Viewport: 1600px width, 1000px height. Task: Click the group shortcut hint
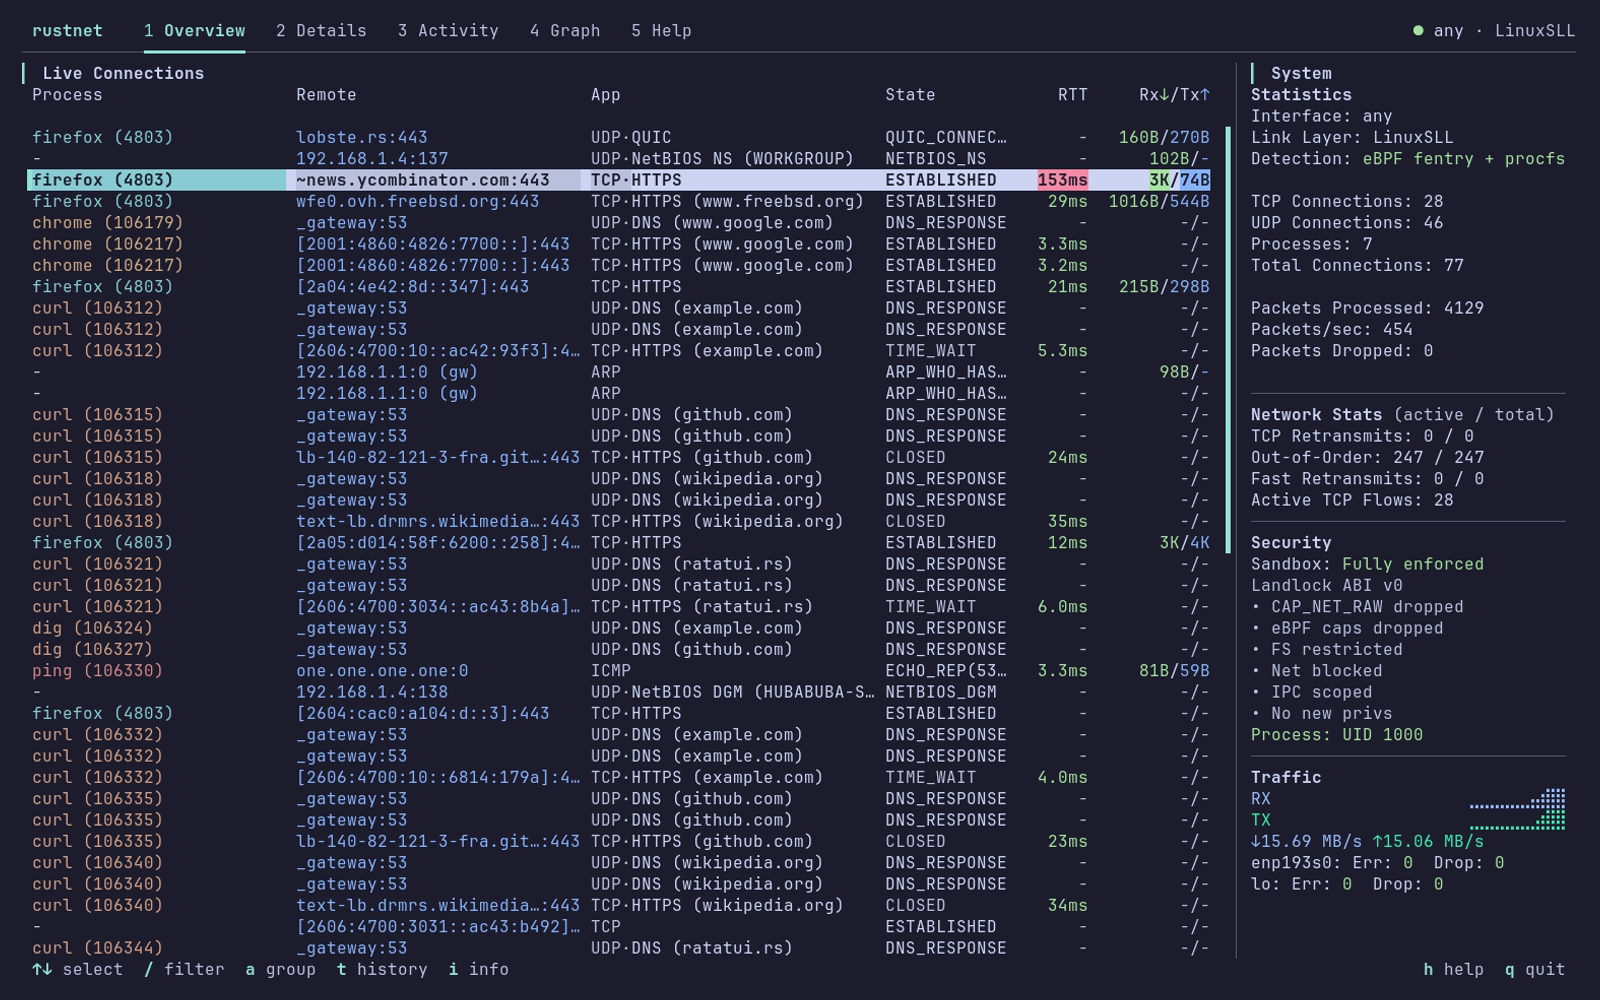point(280,969)
